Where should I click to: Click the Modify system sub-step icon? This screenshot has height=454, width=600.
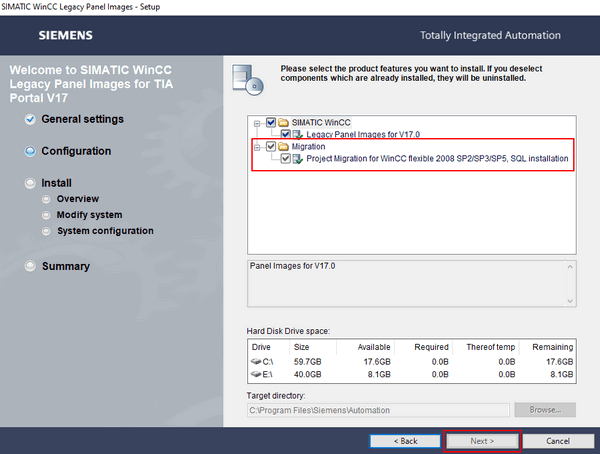click(46, 215)
